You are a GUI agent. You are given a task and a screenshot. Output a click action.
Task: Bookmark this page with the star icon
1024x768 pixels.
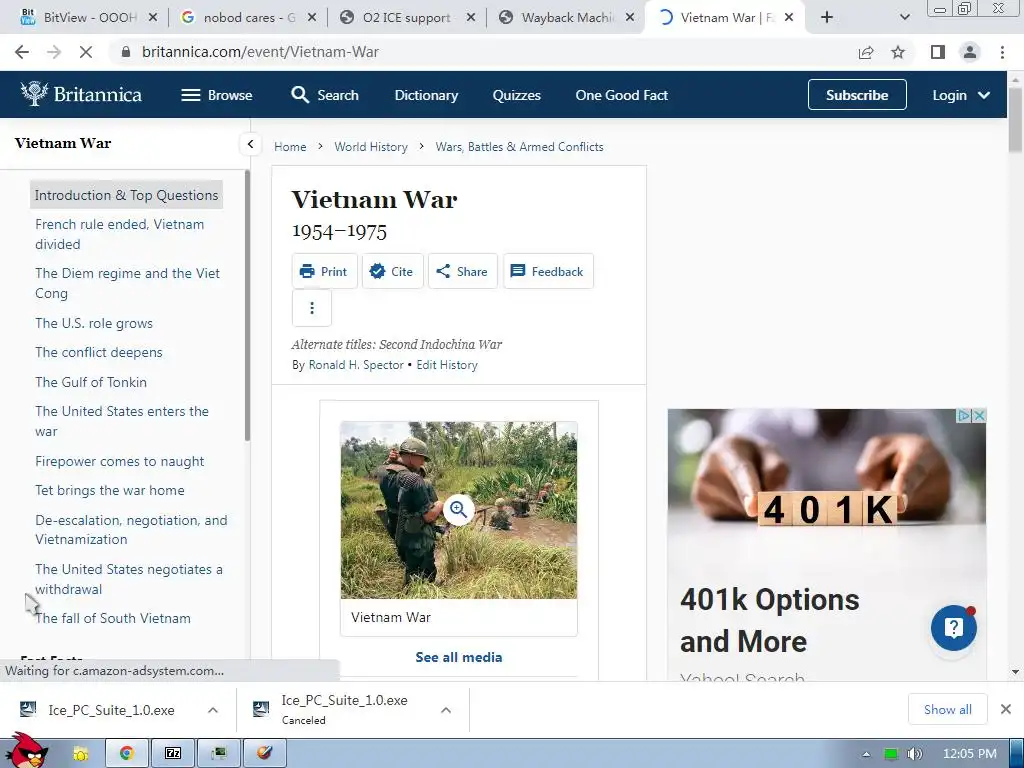coord(898,52)
